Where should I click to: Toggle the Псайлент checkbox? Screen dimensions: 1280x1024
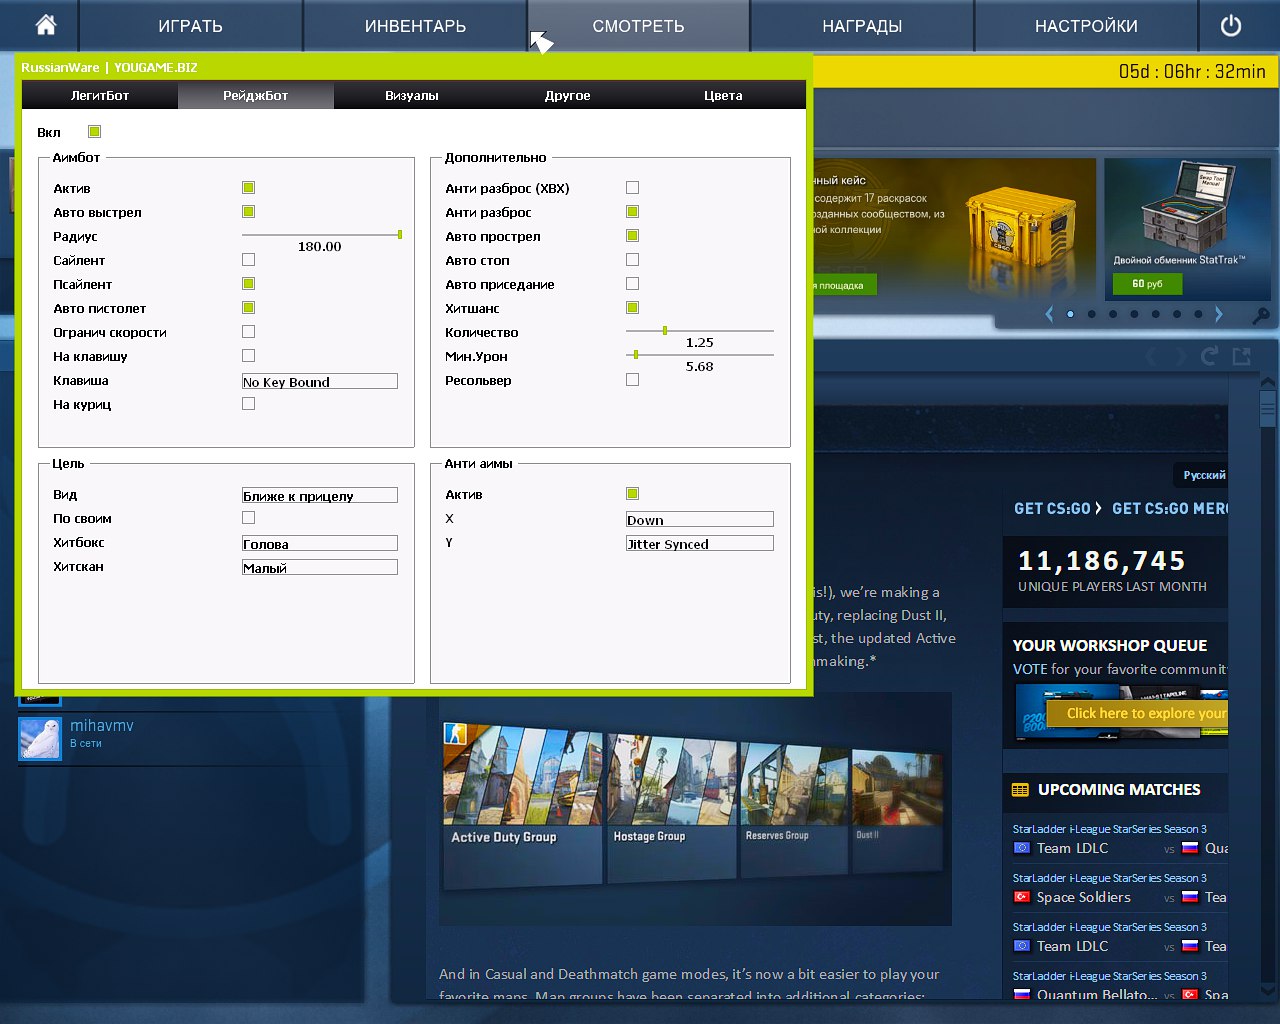pos(249,283)
